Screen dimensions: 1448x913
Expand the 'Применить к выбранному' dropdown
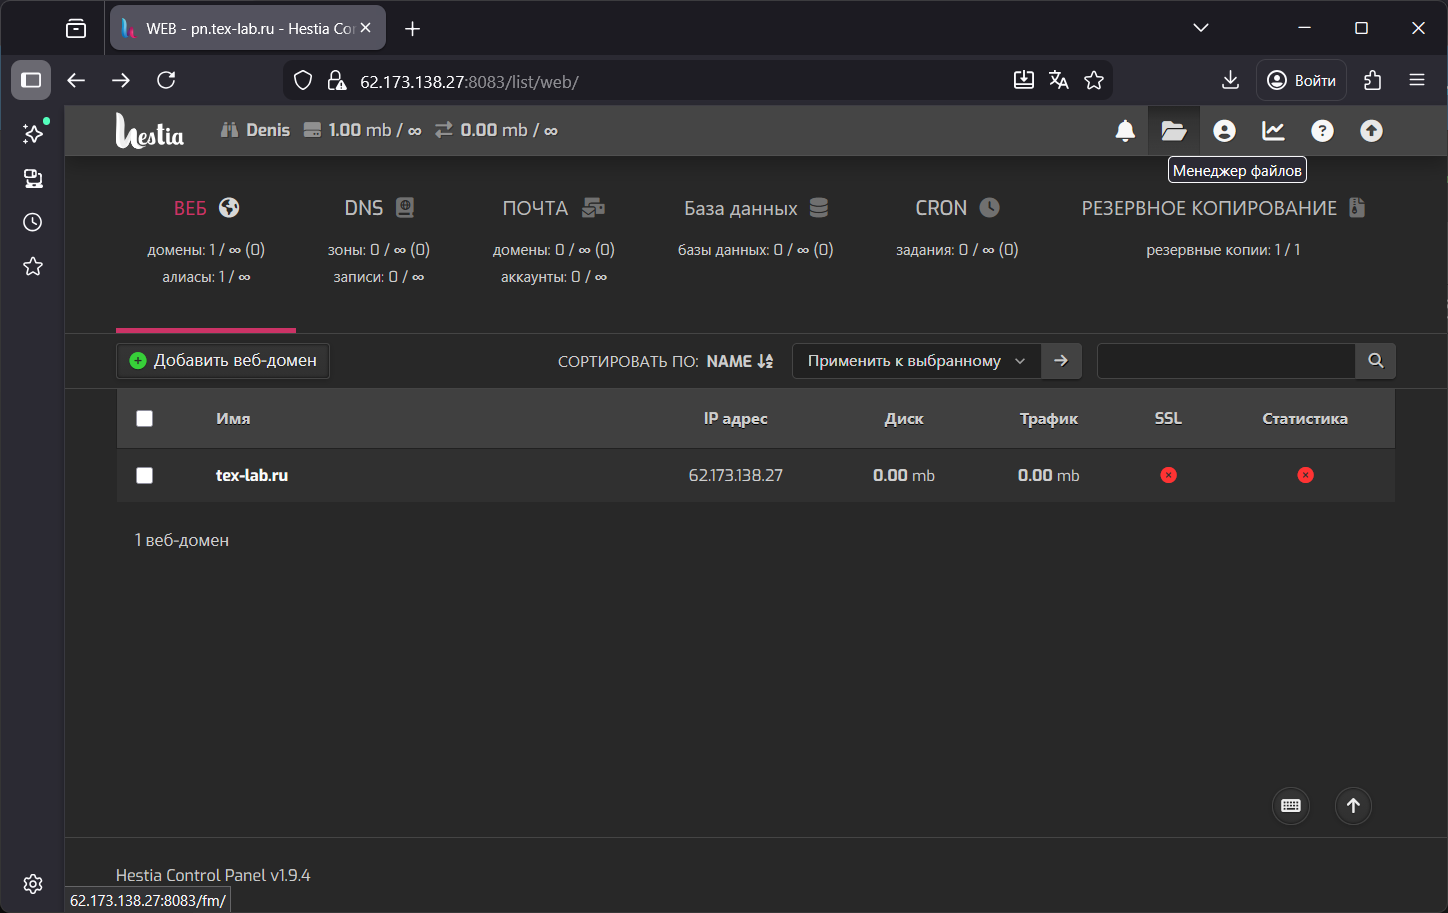pos(916,361)
